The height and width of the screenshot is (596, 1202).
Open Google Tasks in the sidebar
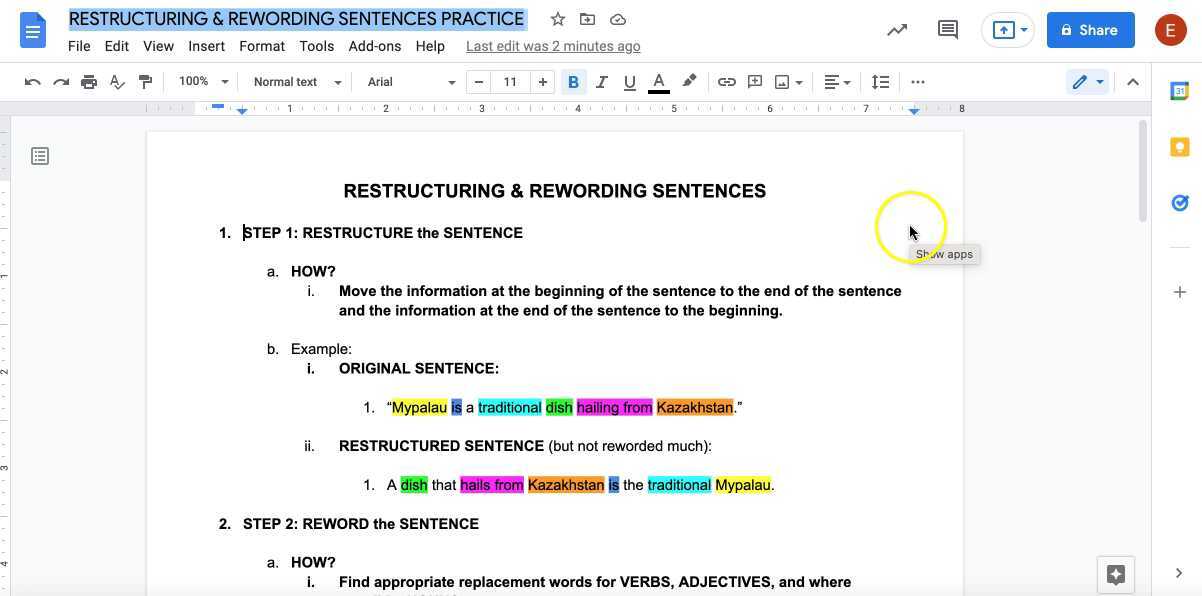point(1180,202)
